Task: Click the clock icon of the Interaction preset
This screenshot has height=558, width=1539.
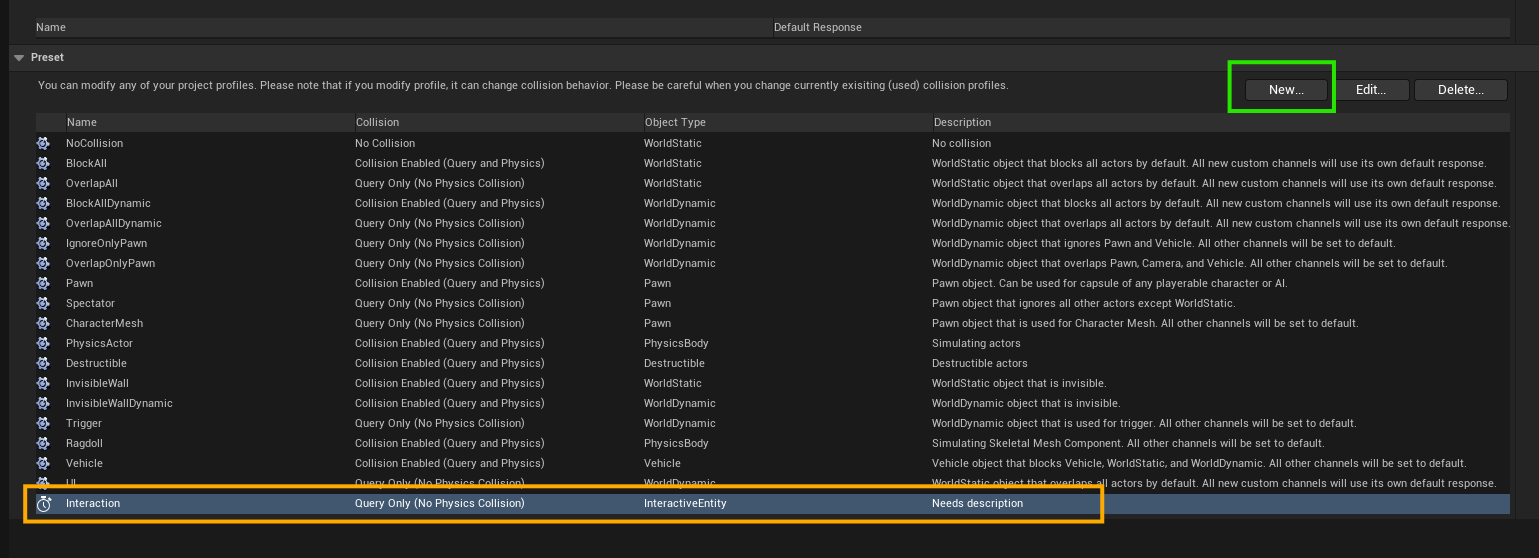Action: point(43,504)
